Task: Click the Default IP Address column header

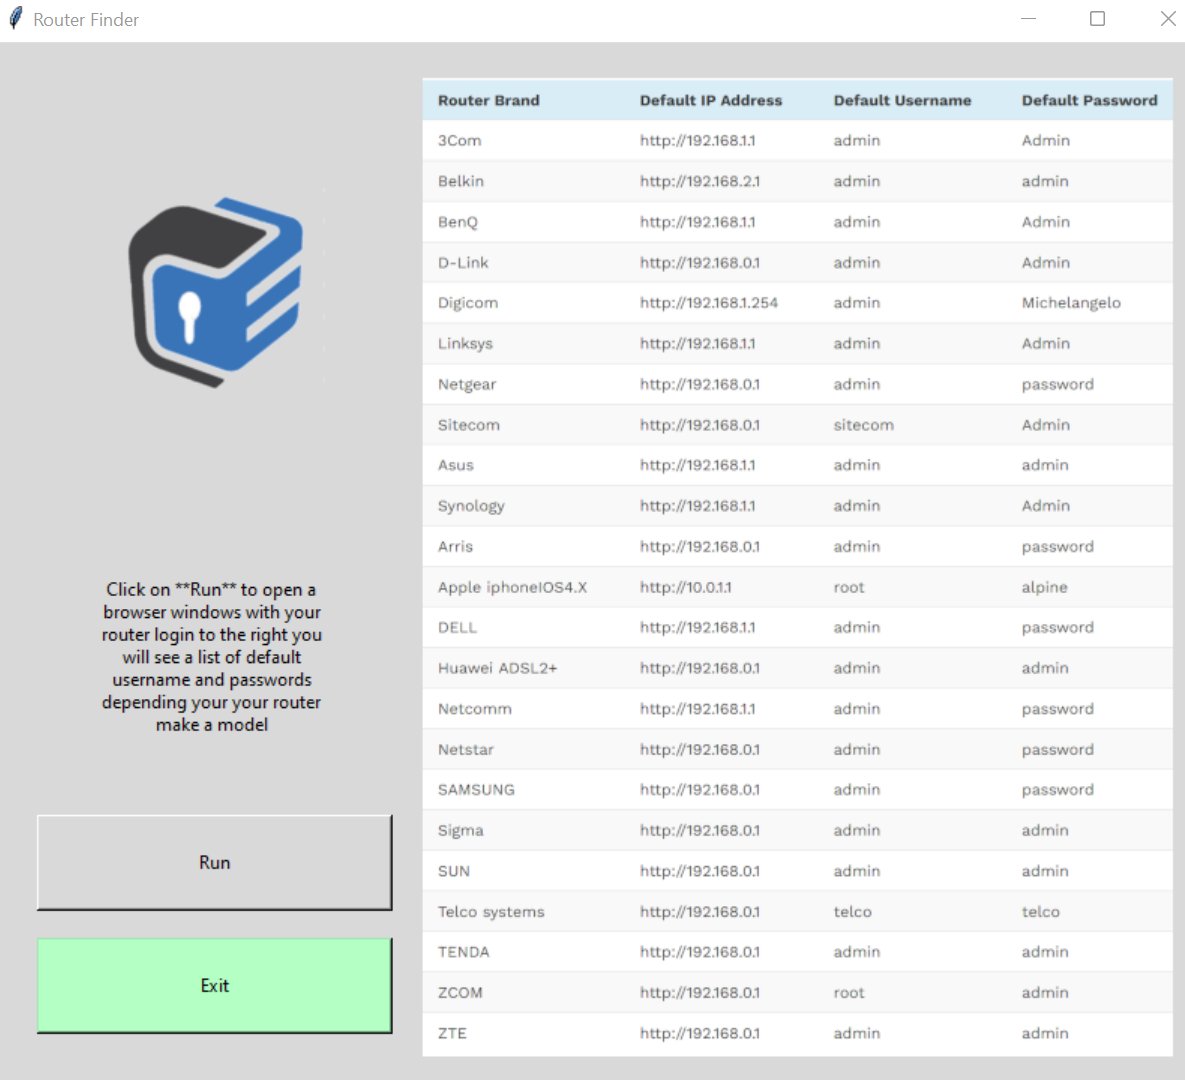Action: click(x=711, y=100)
